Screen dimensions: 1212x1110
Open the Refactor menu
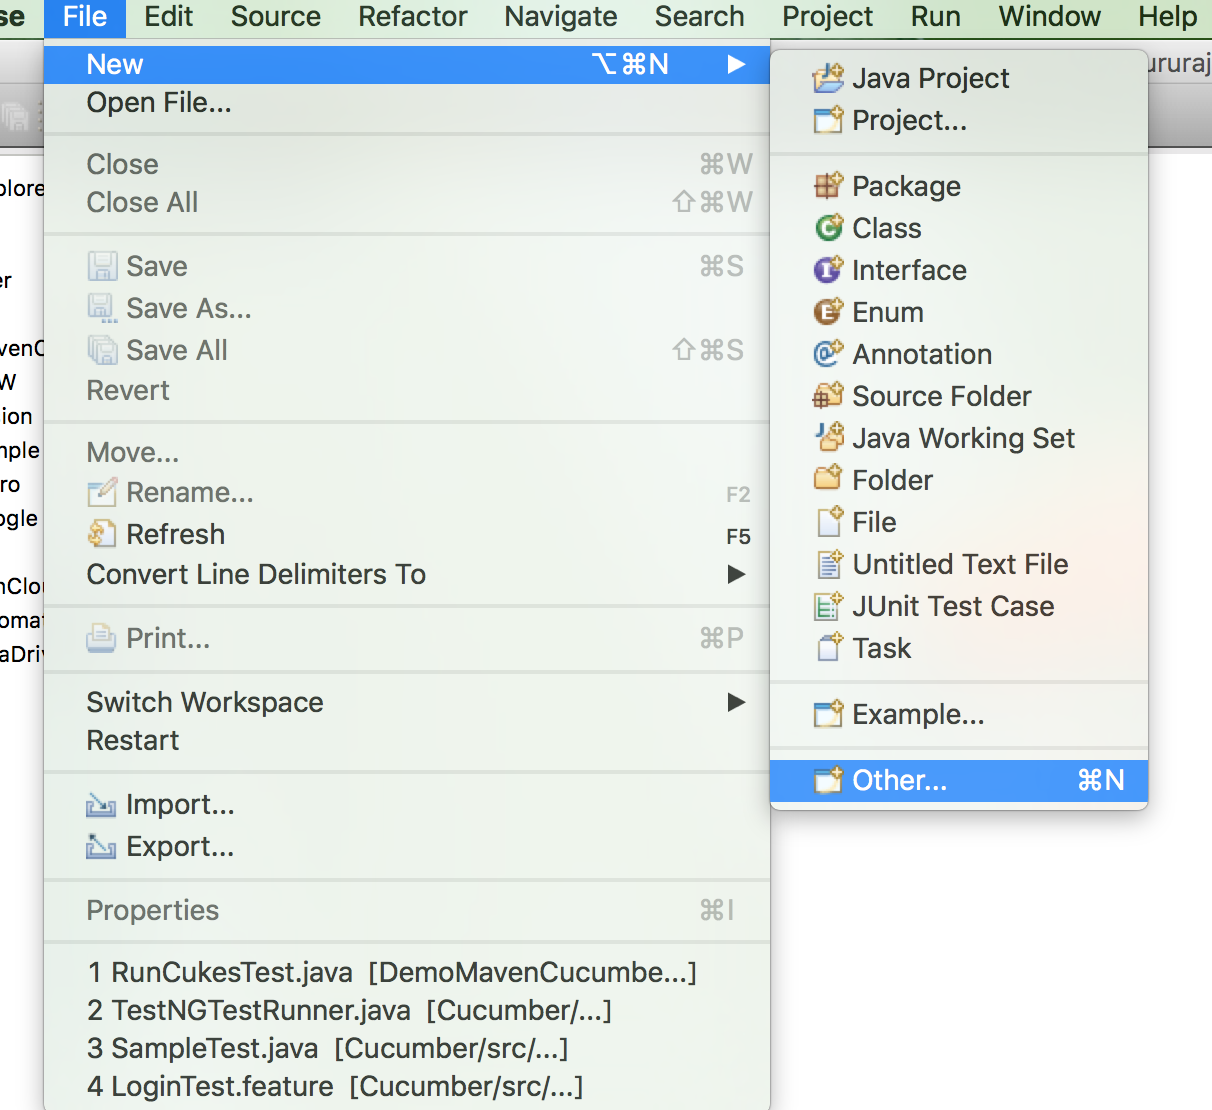point(412,17)
